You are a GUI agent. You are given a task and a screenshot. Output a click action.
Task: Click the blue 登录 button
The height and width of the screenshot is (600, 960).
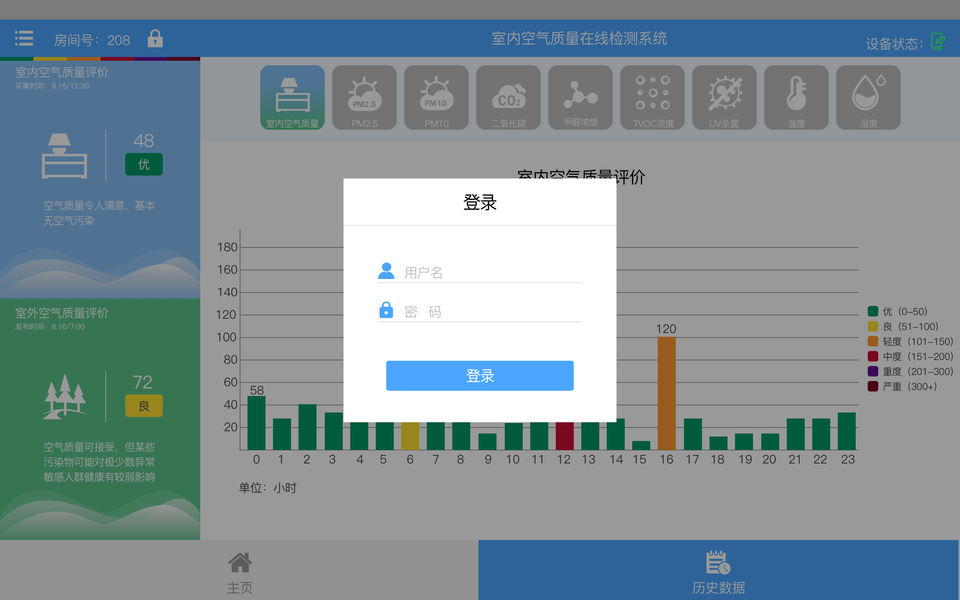[479, 375]
